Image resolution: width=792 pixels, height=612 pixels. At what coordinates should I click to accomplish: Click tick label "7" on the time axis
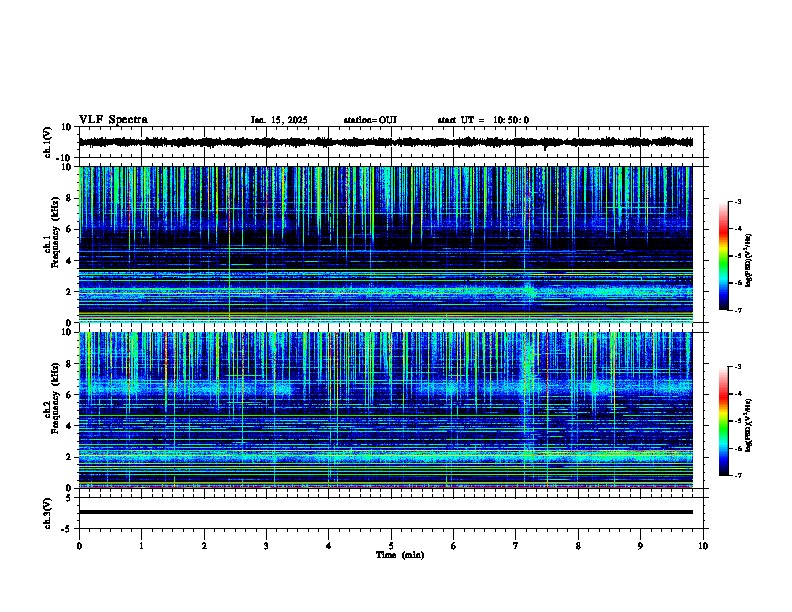click(516, 546)
